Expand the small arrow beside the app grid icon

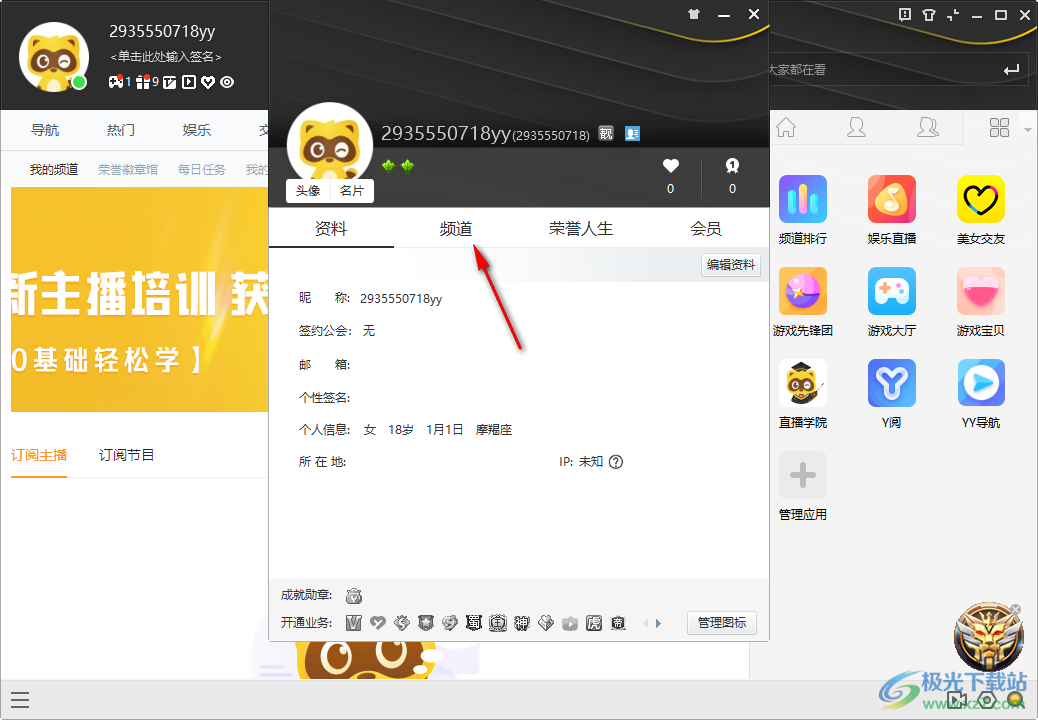click(1028, 130)
